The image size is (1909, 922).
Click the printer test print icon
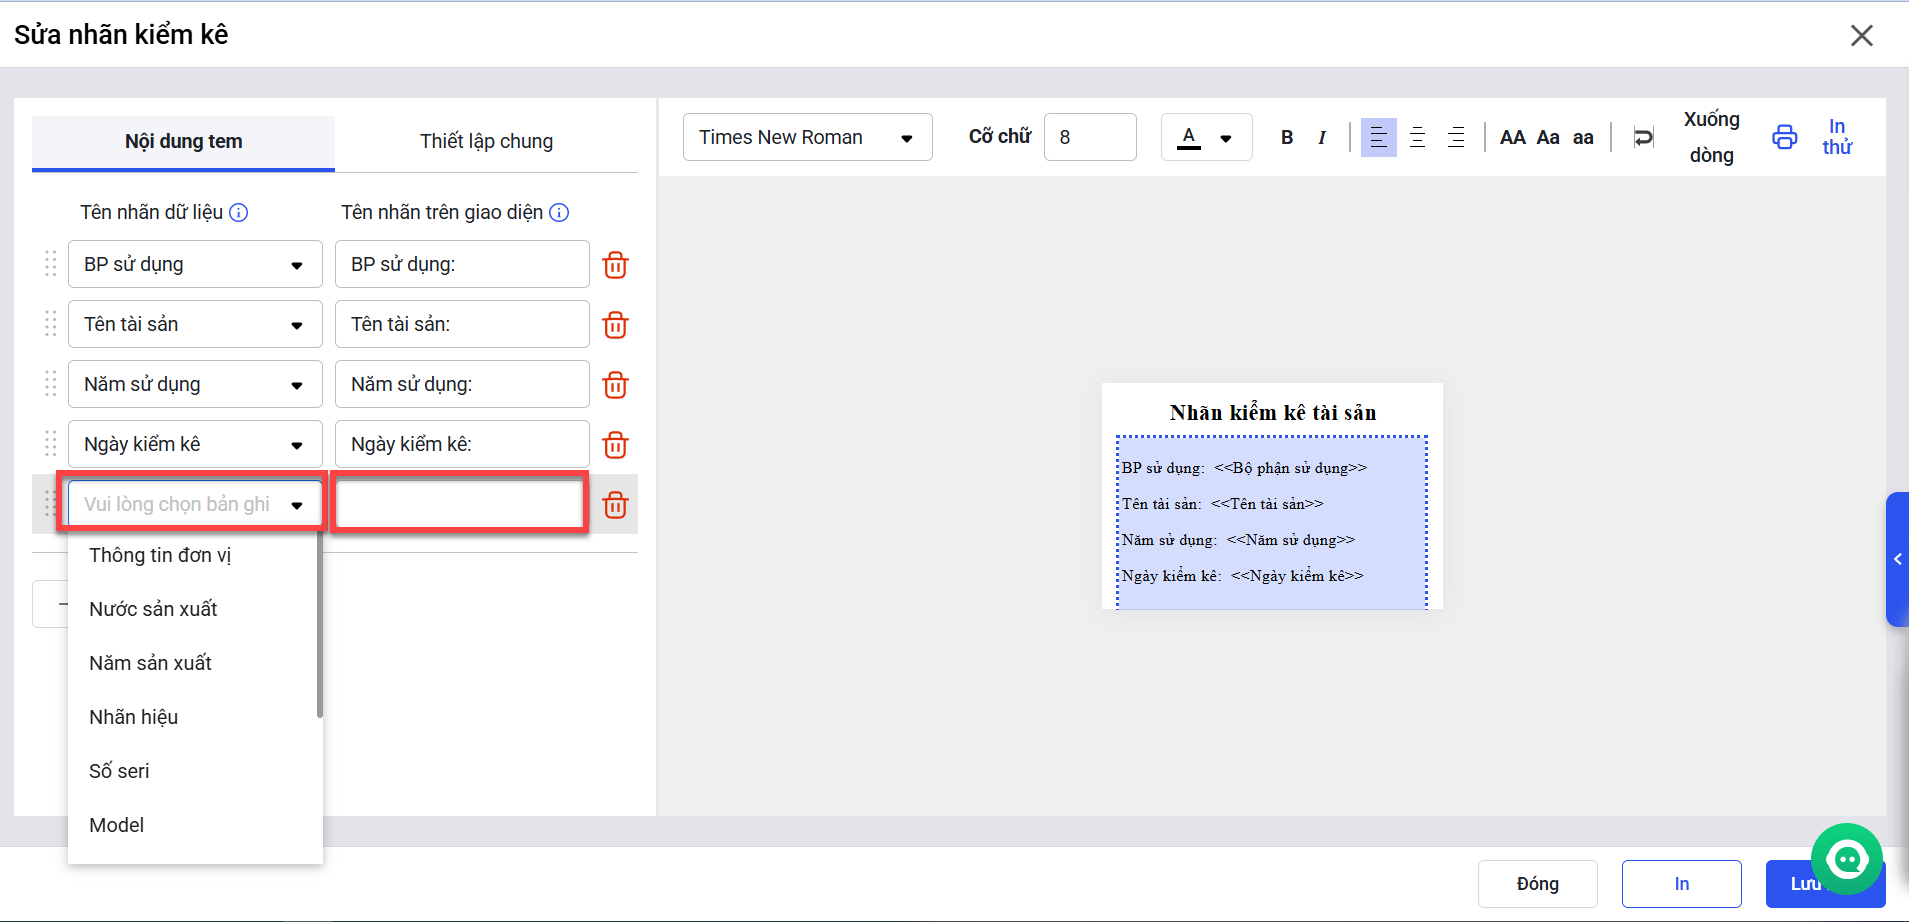[1784, 137]
